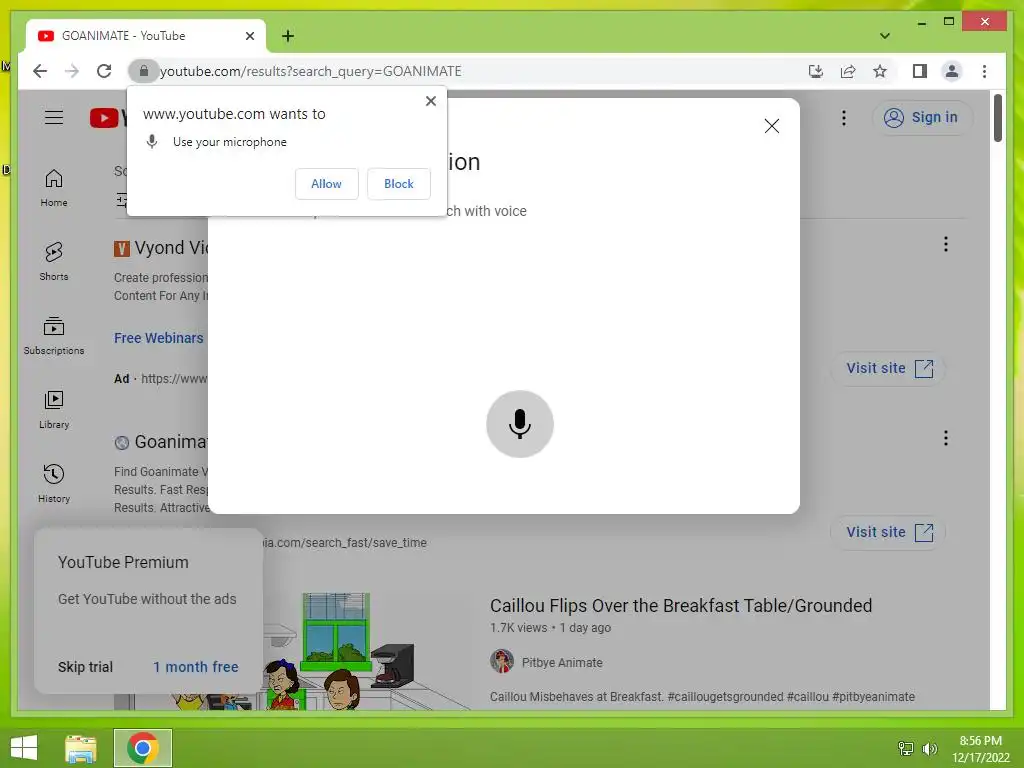The image size is (1024, 768).
Task: Click the Sign in button
Action: [921, 118]
